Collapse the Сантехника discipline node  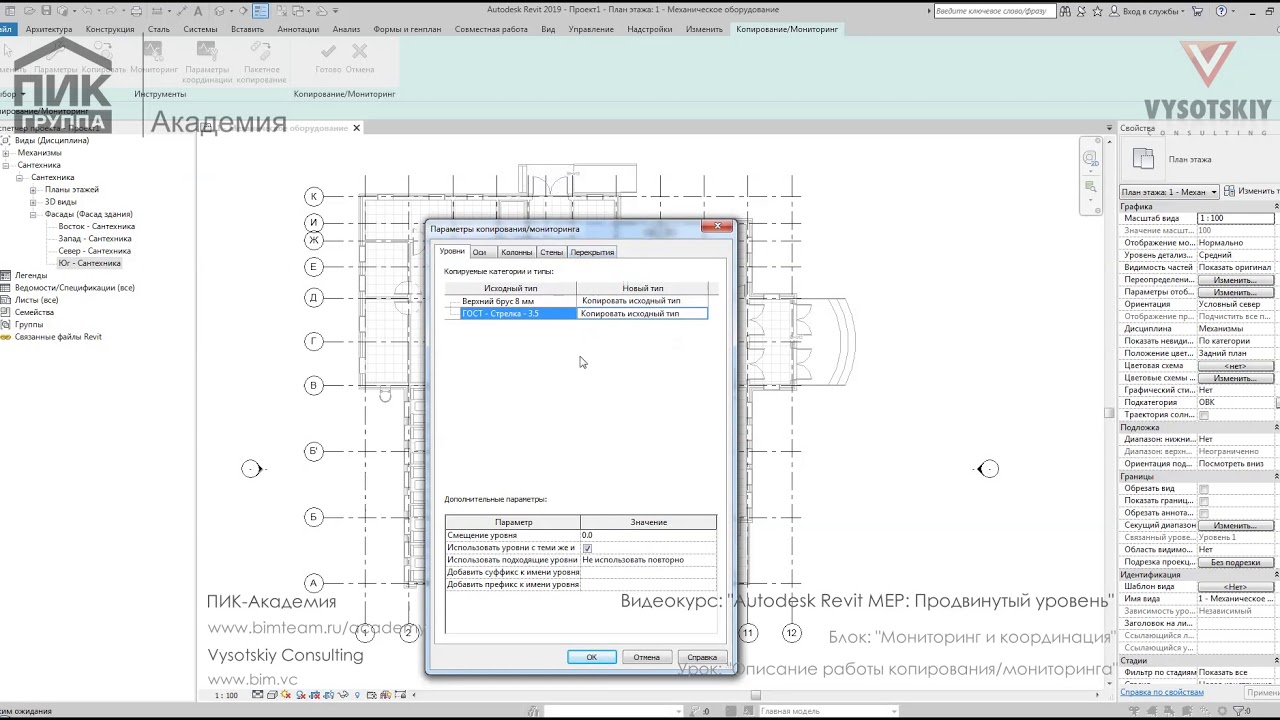[x=6, y=165]
